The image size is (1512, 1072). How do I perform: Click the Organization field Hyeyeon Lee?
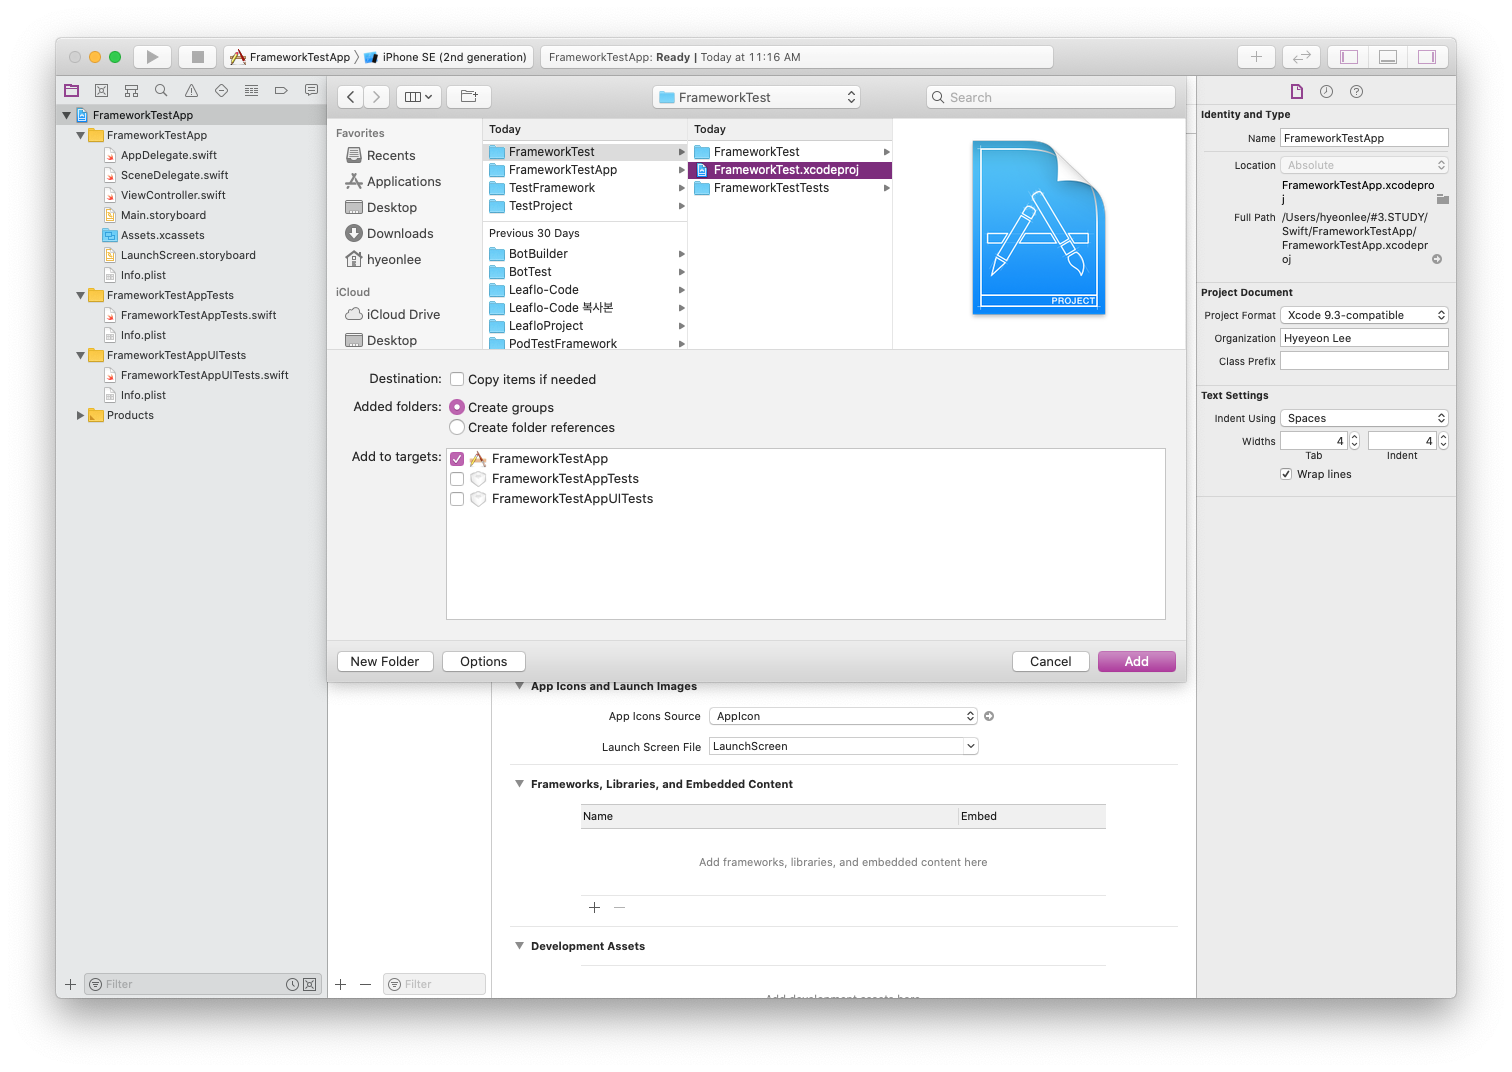point(1364,338)
